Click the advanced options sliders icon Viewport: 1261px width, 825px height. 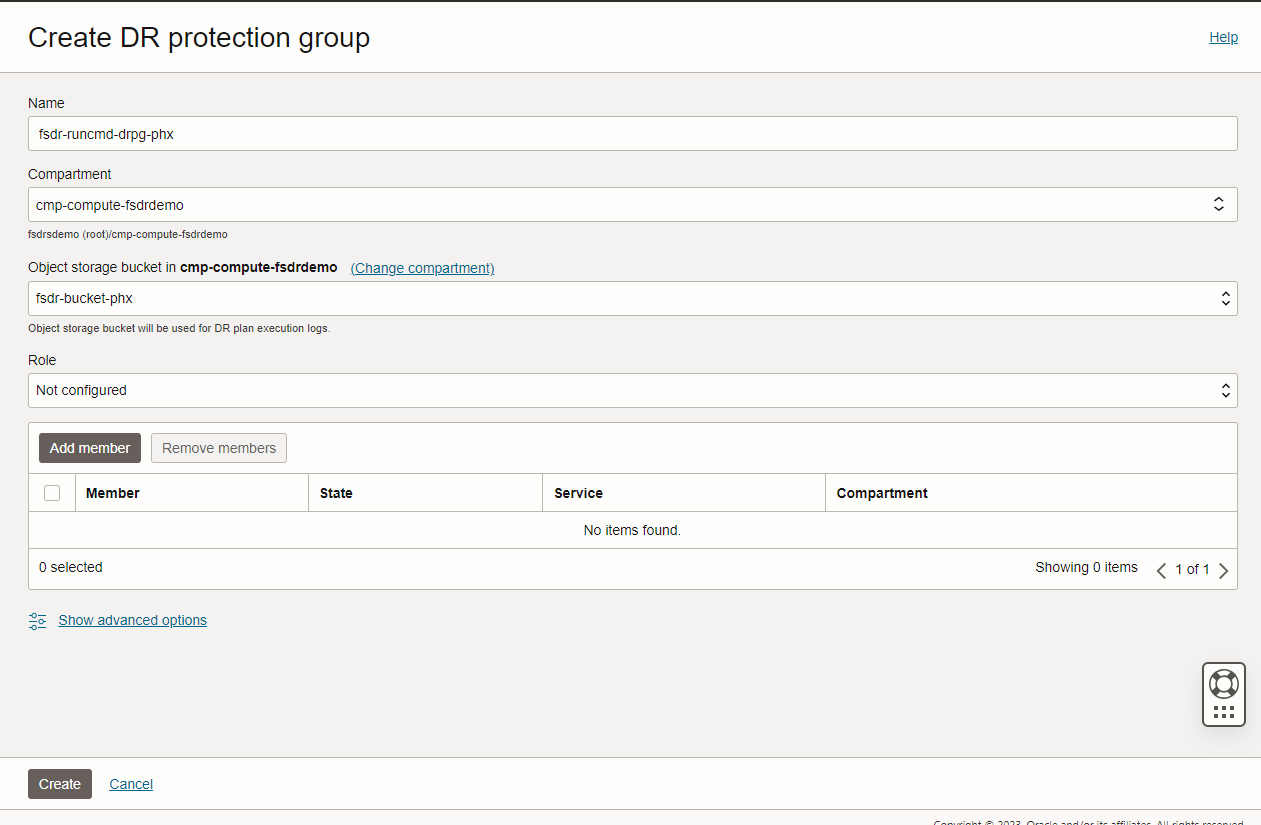pyautogui.click(x=37, y=621)
